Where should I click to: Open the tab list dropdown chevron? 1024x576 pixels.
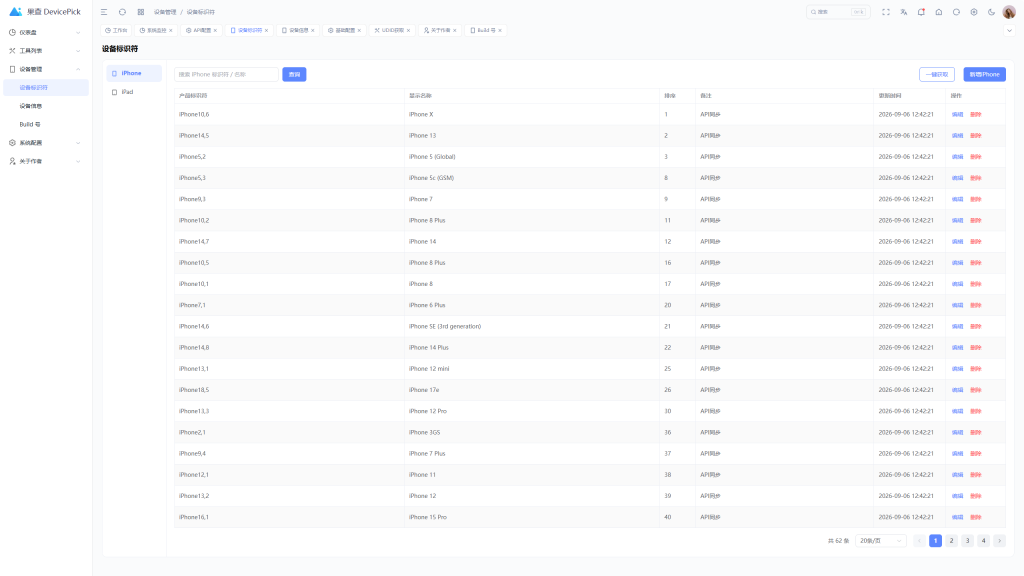coord(1009,30)
